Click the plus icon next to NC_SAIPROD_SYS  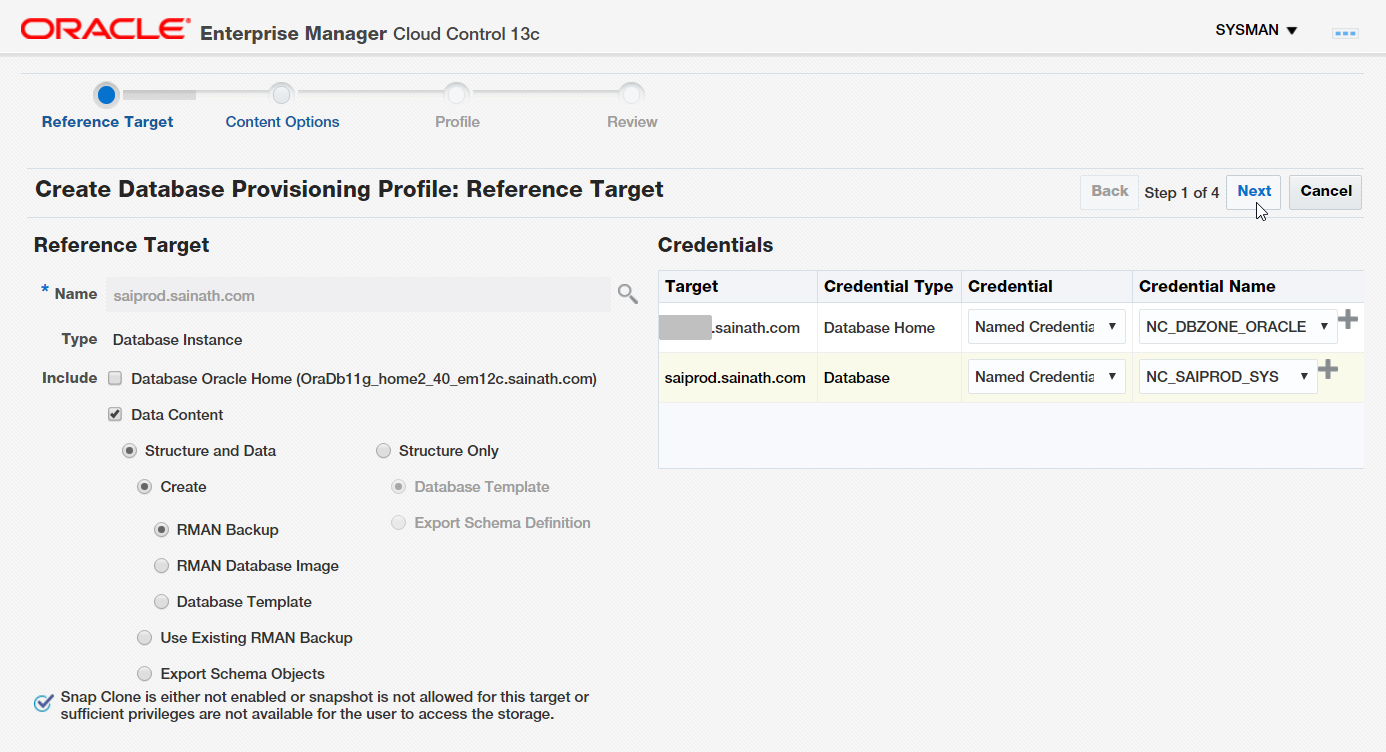[1328, 369]
